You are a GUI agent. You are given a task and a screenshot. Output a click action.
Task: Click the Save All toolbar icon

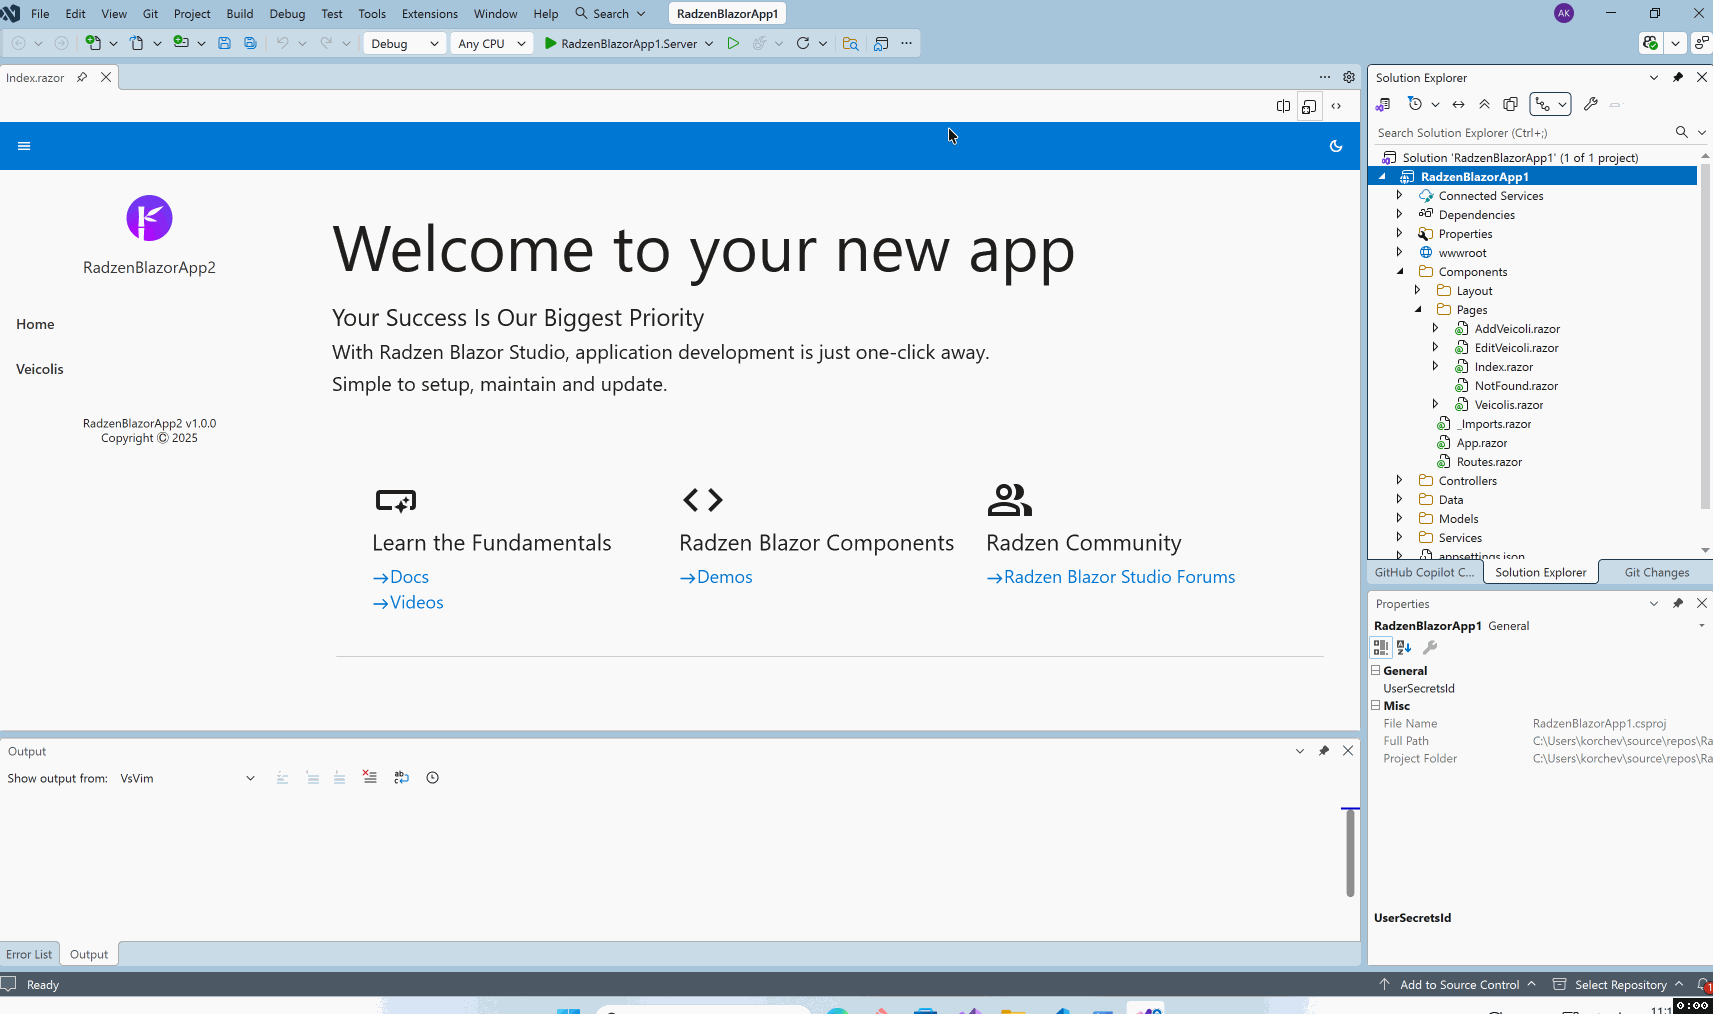(x=250, y=43)
